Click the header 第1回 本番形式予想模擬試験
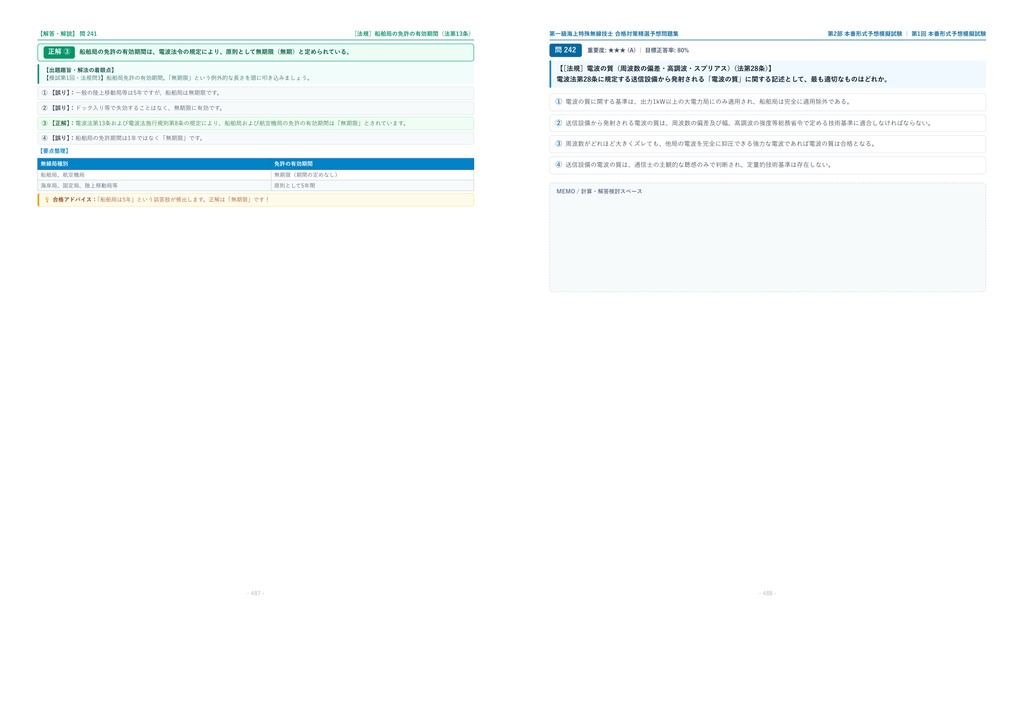The image size is (1024, 724). tap(948, 34)
